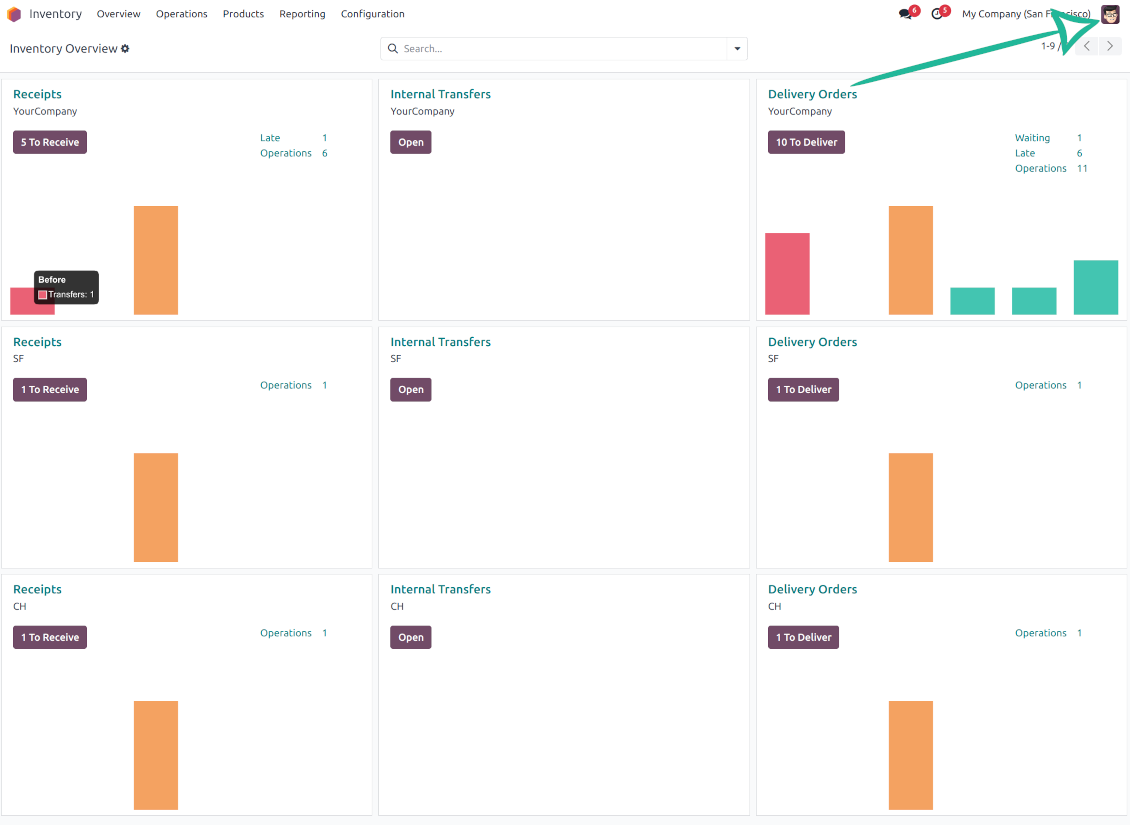Open the CH Delivery Orders card title
The width and height of the screenshot is (1130, 825).
tap(812, 589)
